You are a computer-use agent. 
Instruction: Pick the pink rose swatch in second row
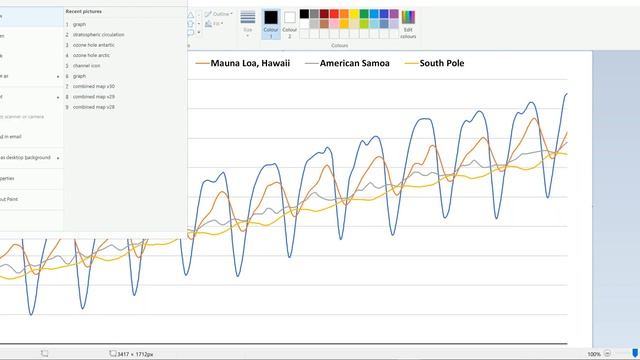[x=334, y=24]
